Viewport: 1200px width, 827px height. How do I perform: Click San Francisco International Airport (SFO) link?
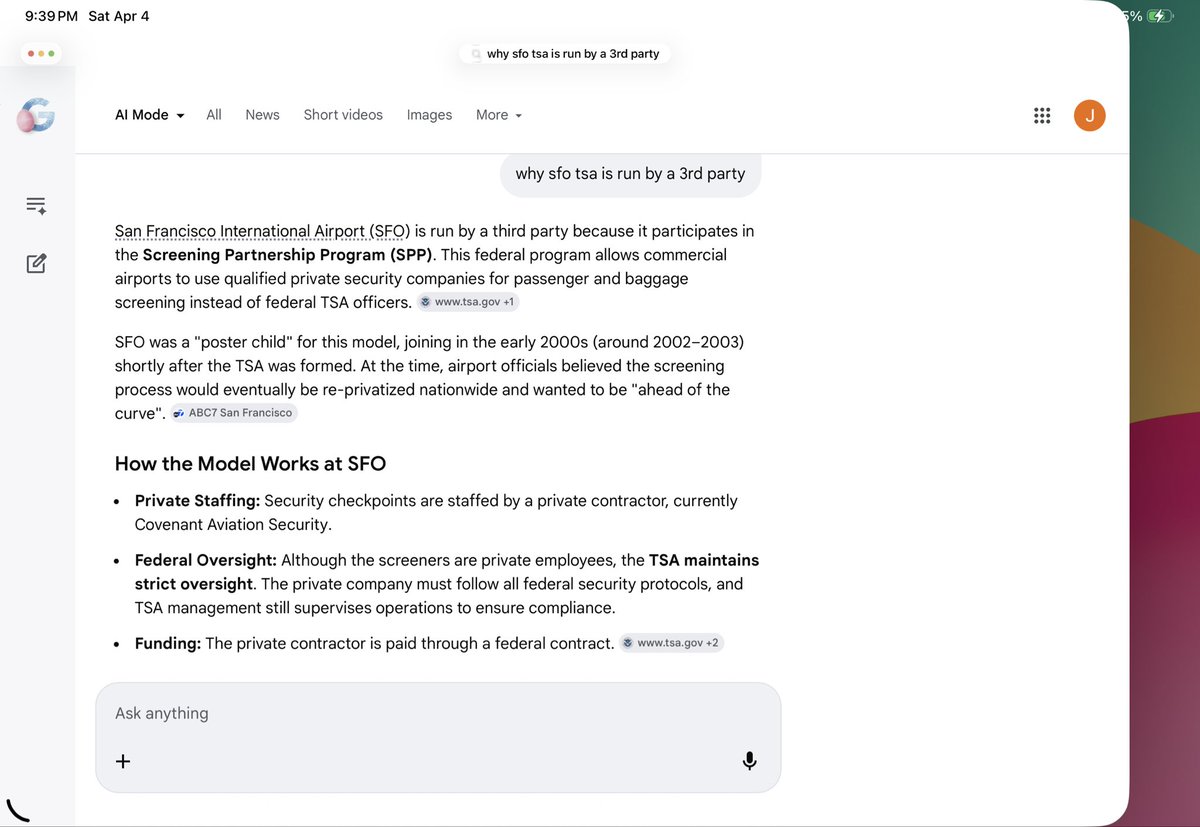coord(263,231)
